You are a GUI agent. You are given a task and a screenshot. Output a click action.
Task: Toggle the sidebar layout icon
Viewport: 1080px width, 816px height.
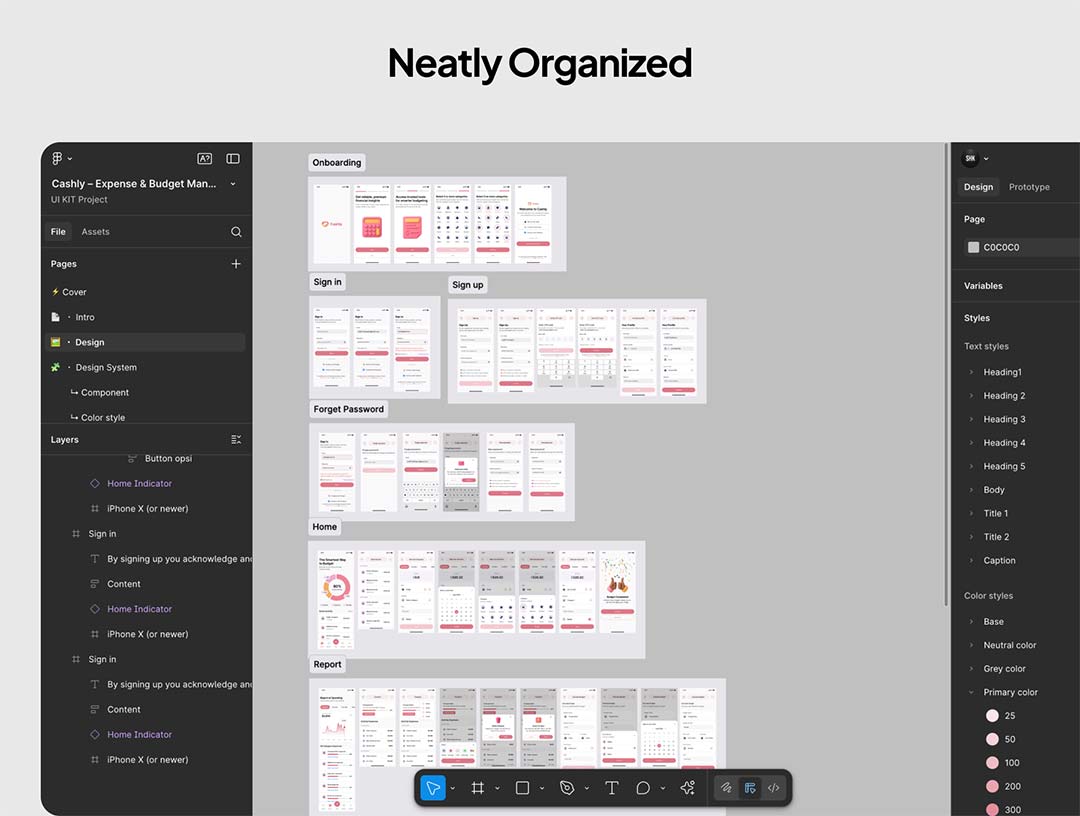coord(233,158)
